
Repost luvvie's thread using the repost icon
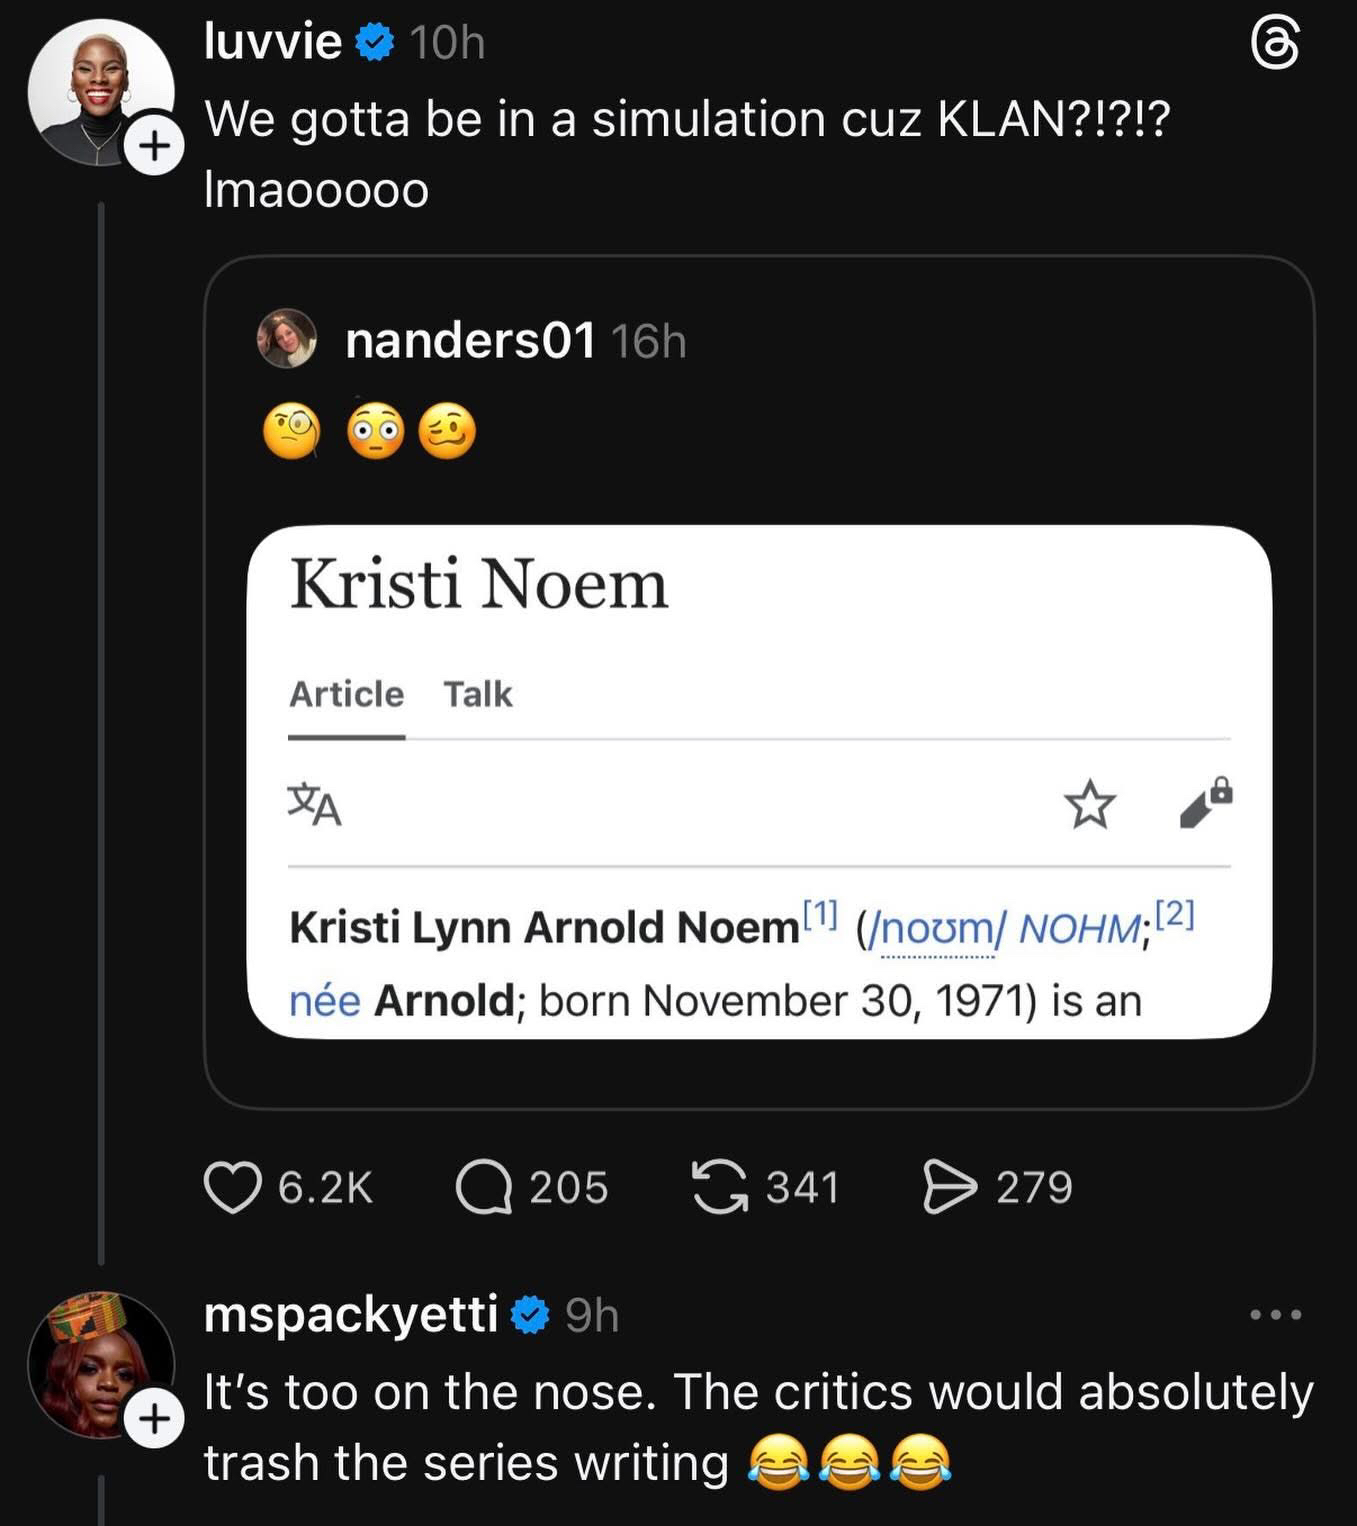(720, 1188)
